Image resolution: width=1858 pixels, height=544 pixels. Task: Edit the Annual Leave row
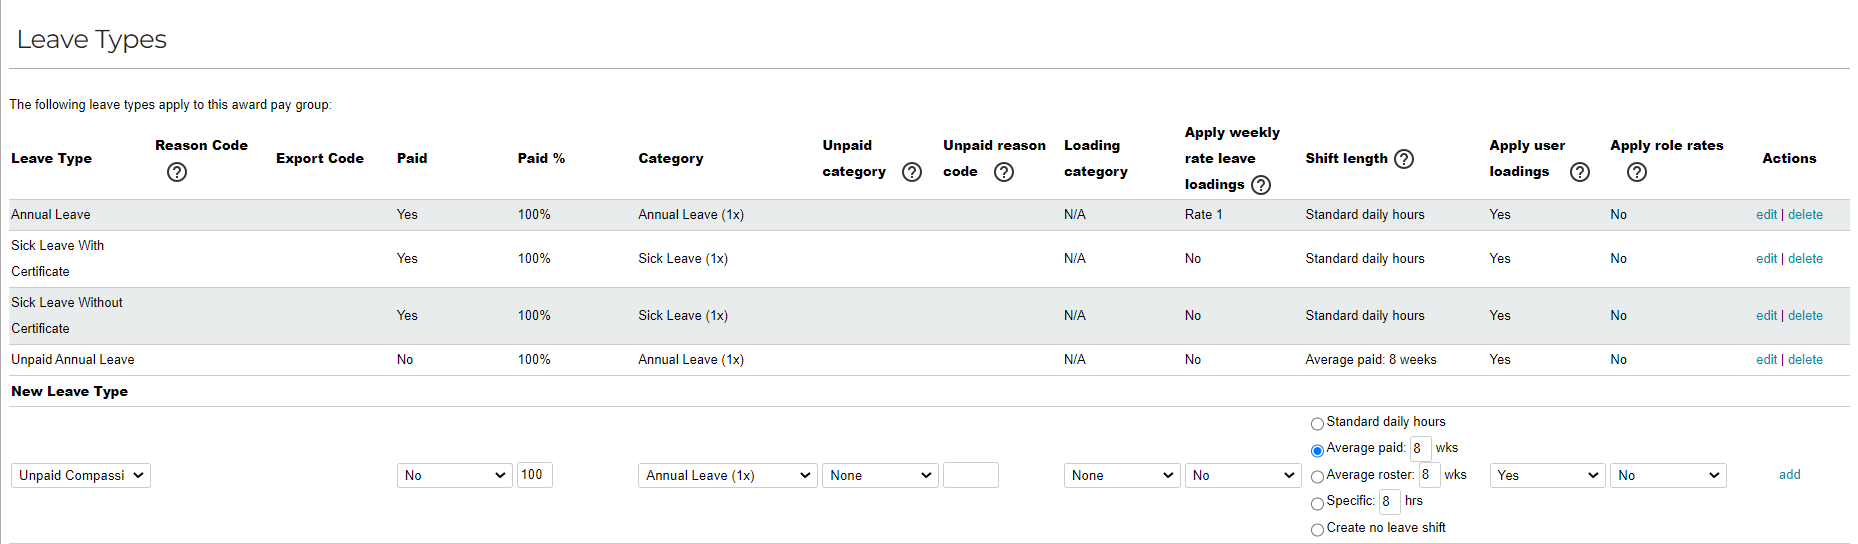click(1766, 215)
